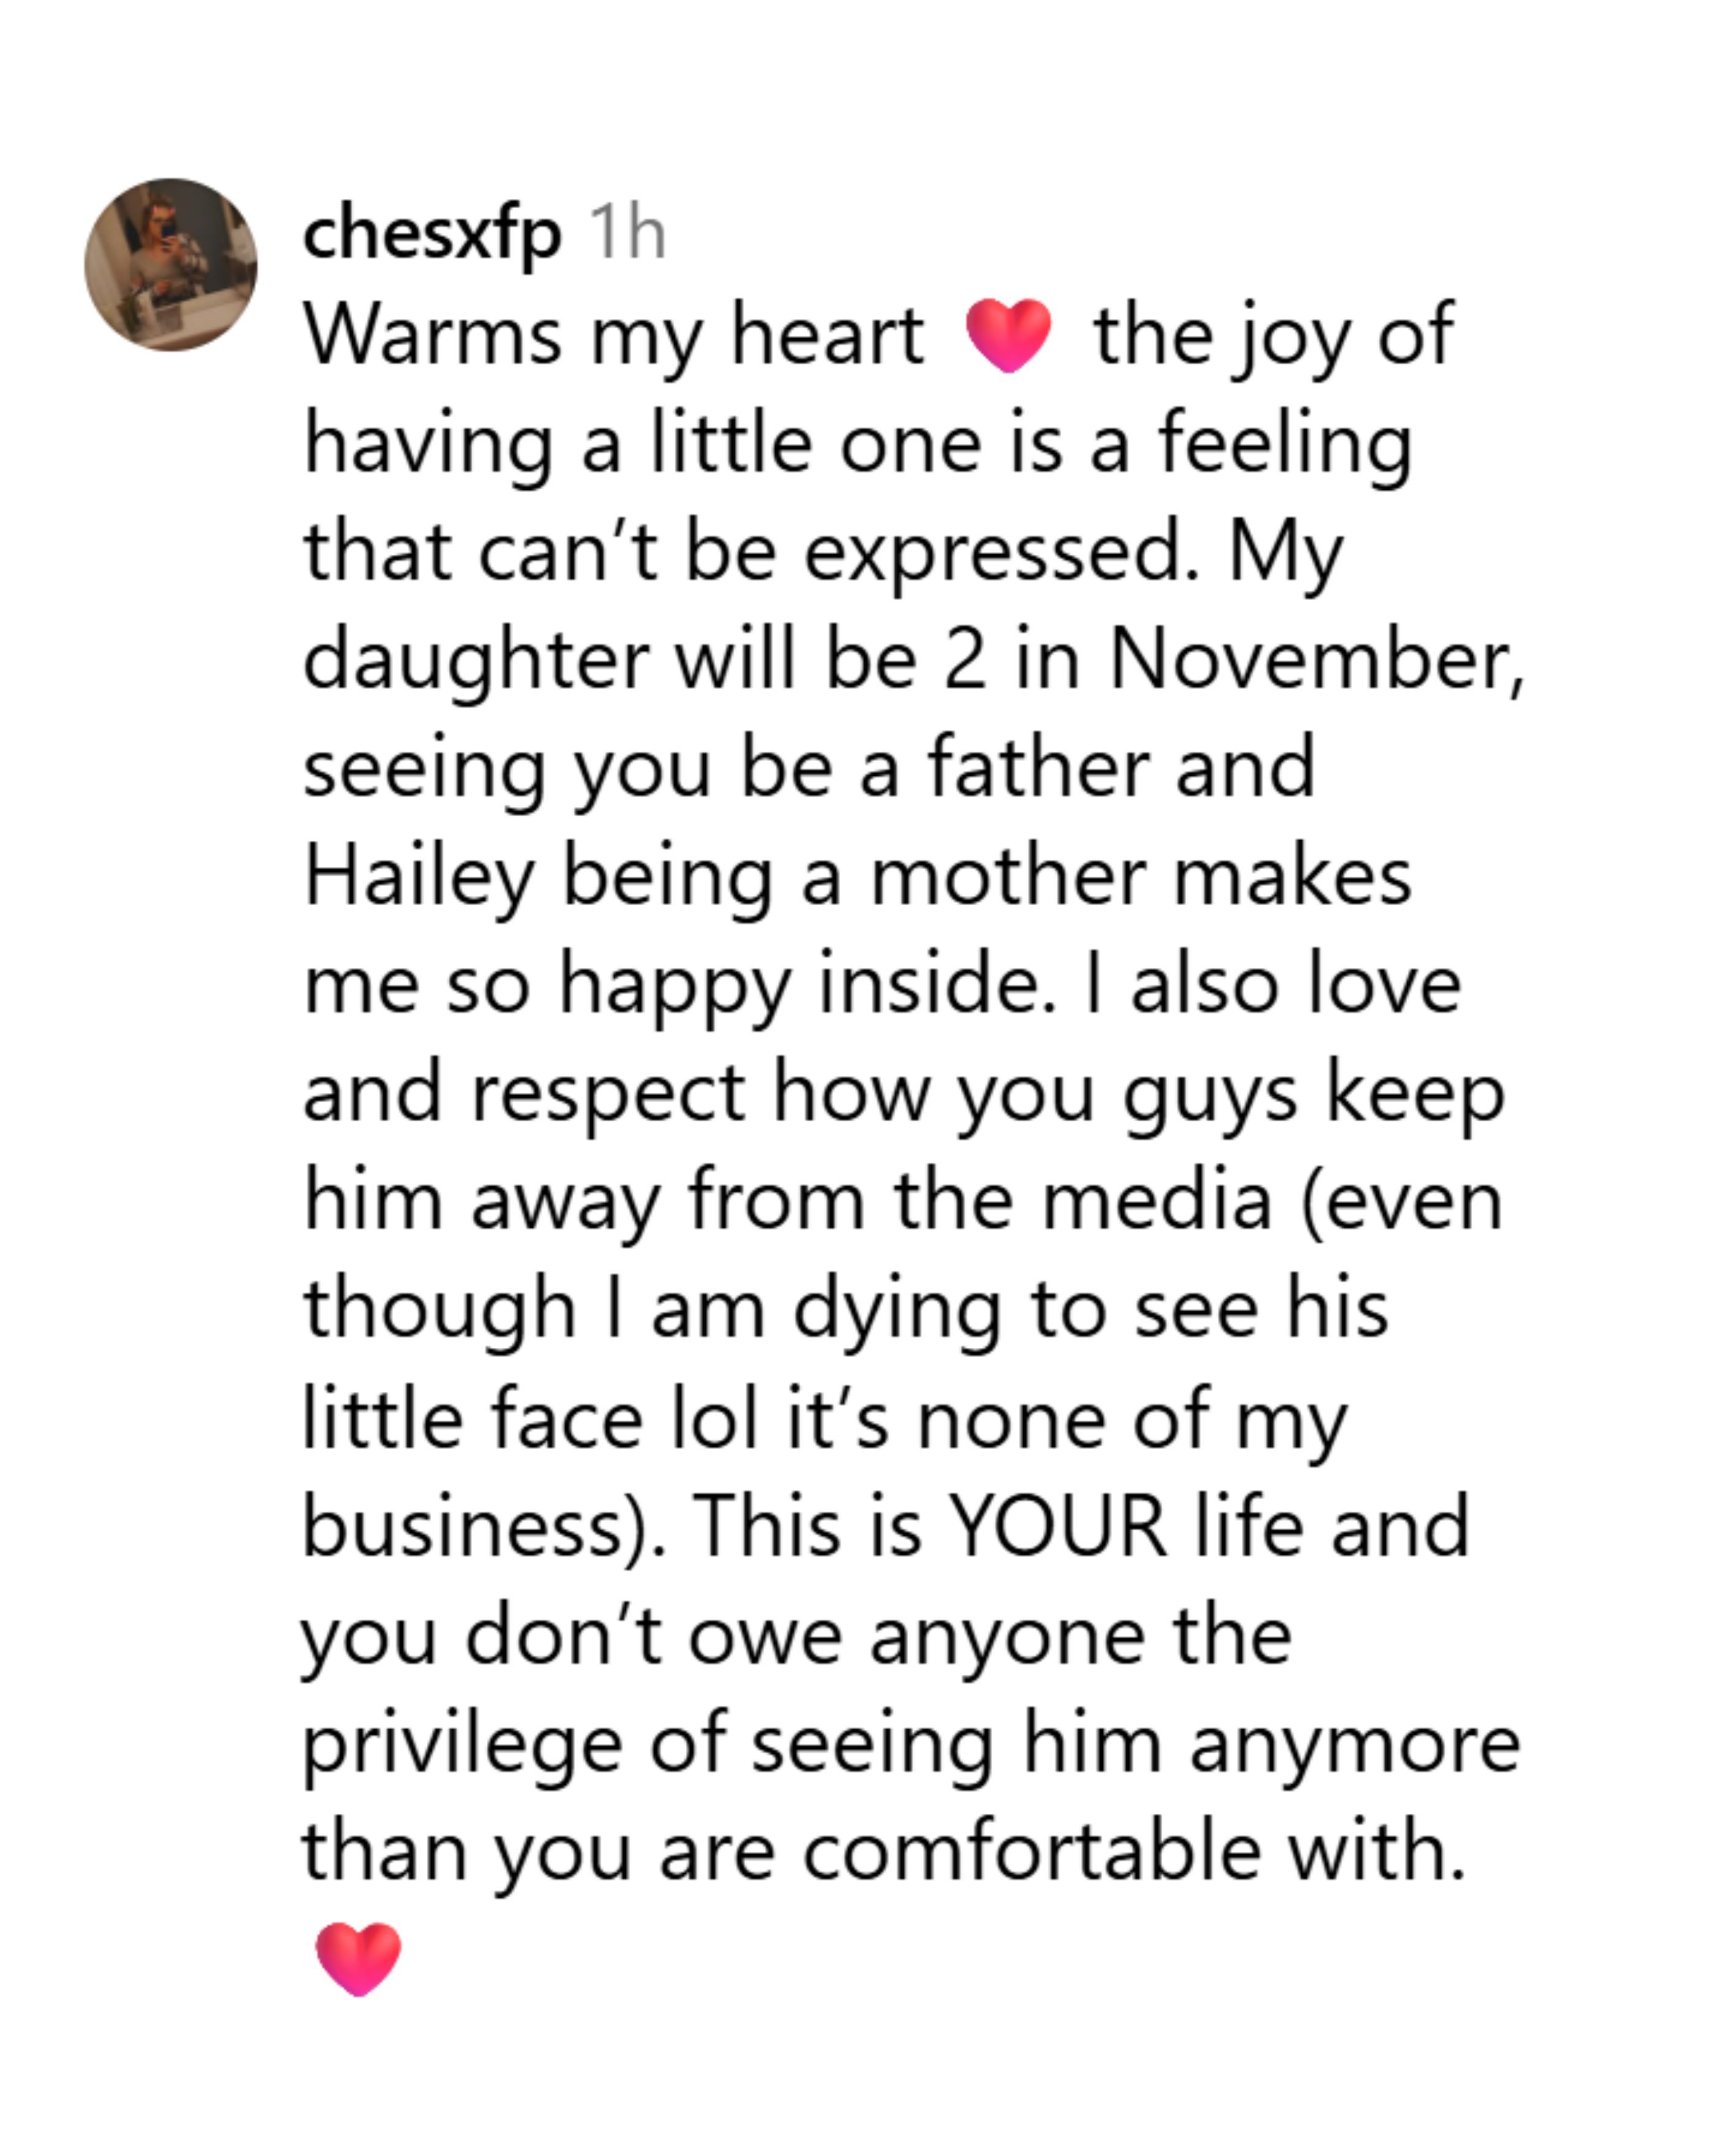Click the word "respect" in the comment

click(608, 1093)
